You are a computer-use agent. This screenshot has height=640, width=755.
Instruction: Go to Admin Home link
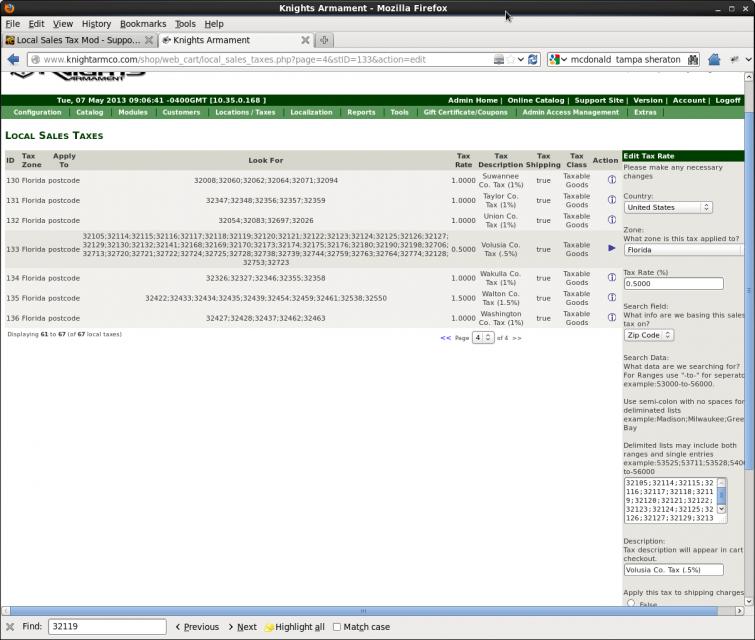point(472,100)
